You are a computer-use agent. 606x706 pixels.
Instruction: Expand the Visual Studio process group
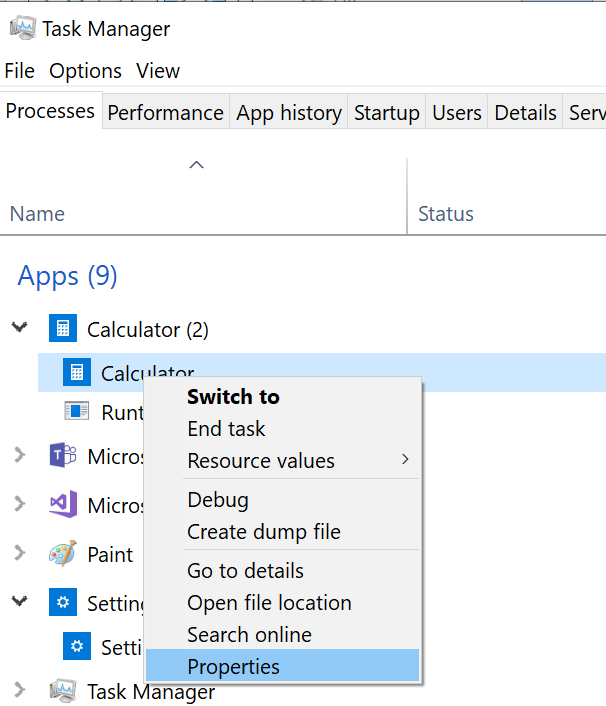(x=19, y=504)
